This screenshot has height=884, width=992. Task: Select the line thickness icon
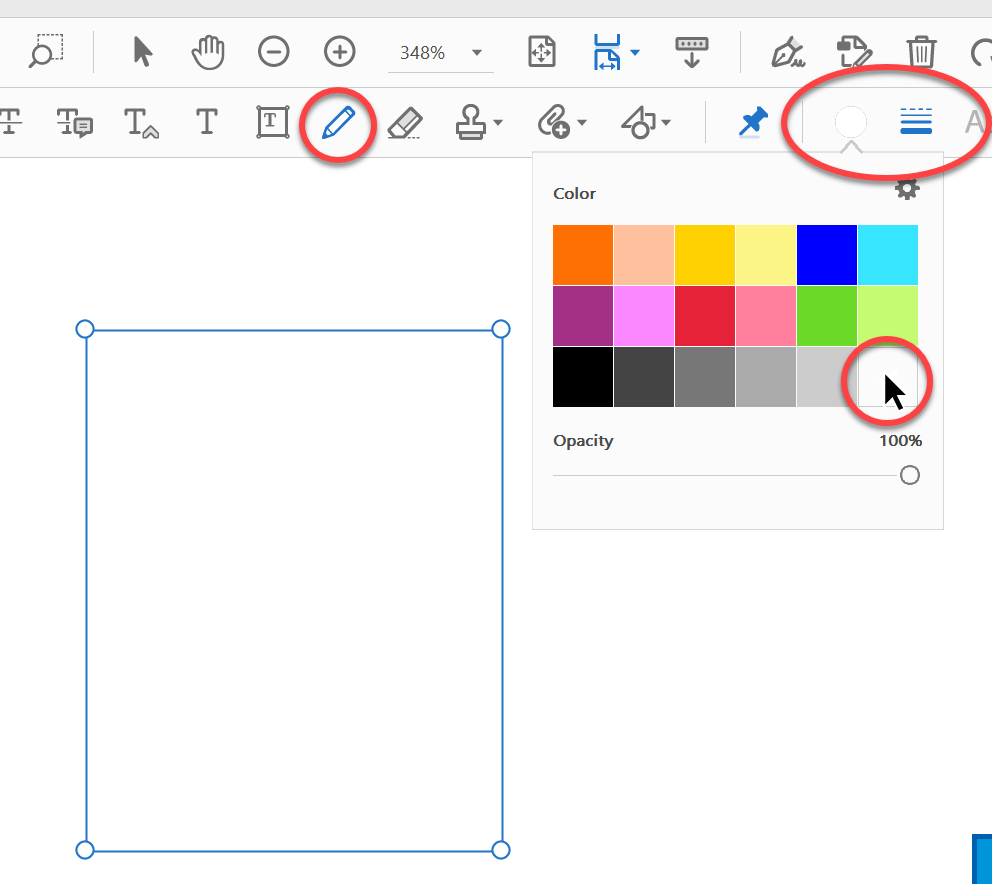[x=914, y=122]
